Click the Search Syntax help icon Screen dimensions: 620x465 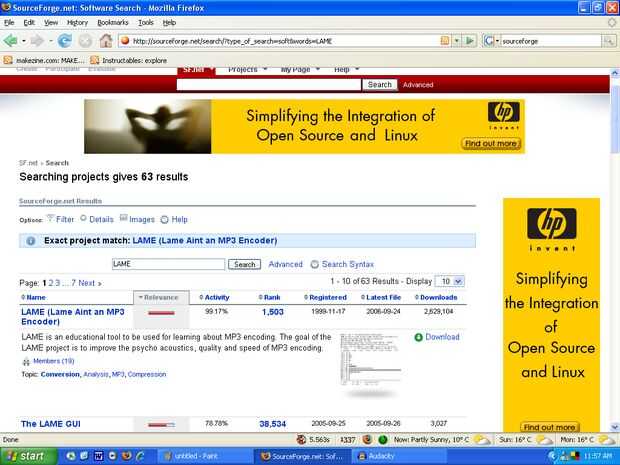pos(314,264)
